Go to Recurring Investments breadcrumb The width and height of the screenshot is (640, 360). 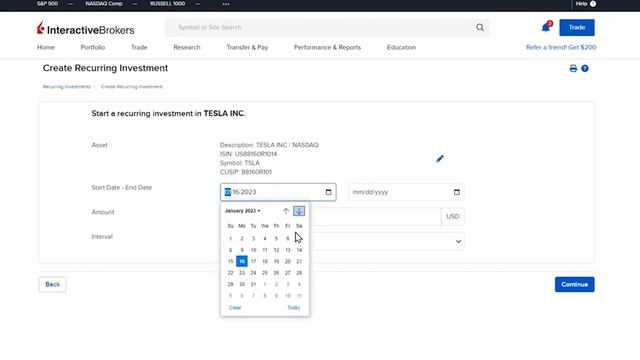point(67,87)
